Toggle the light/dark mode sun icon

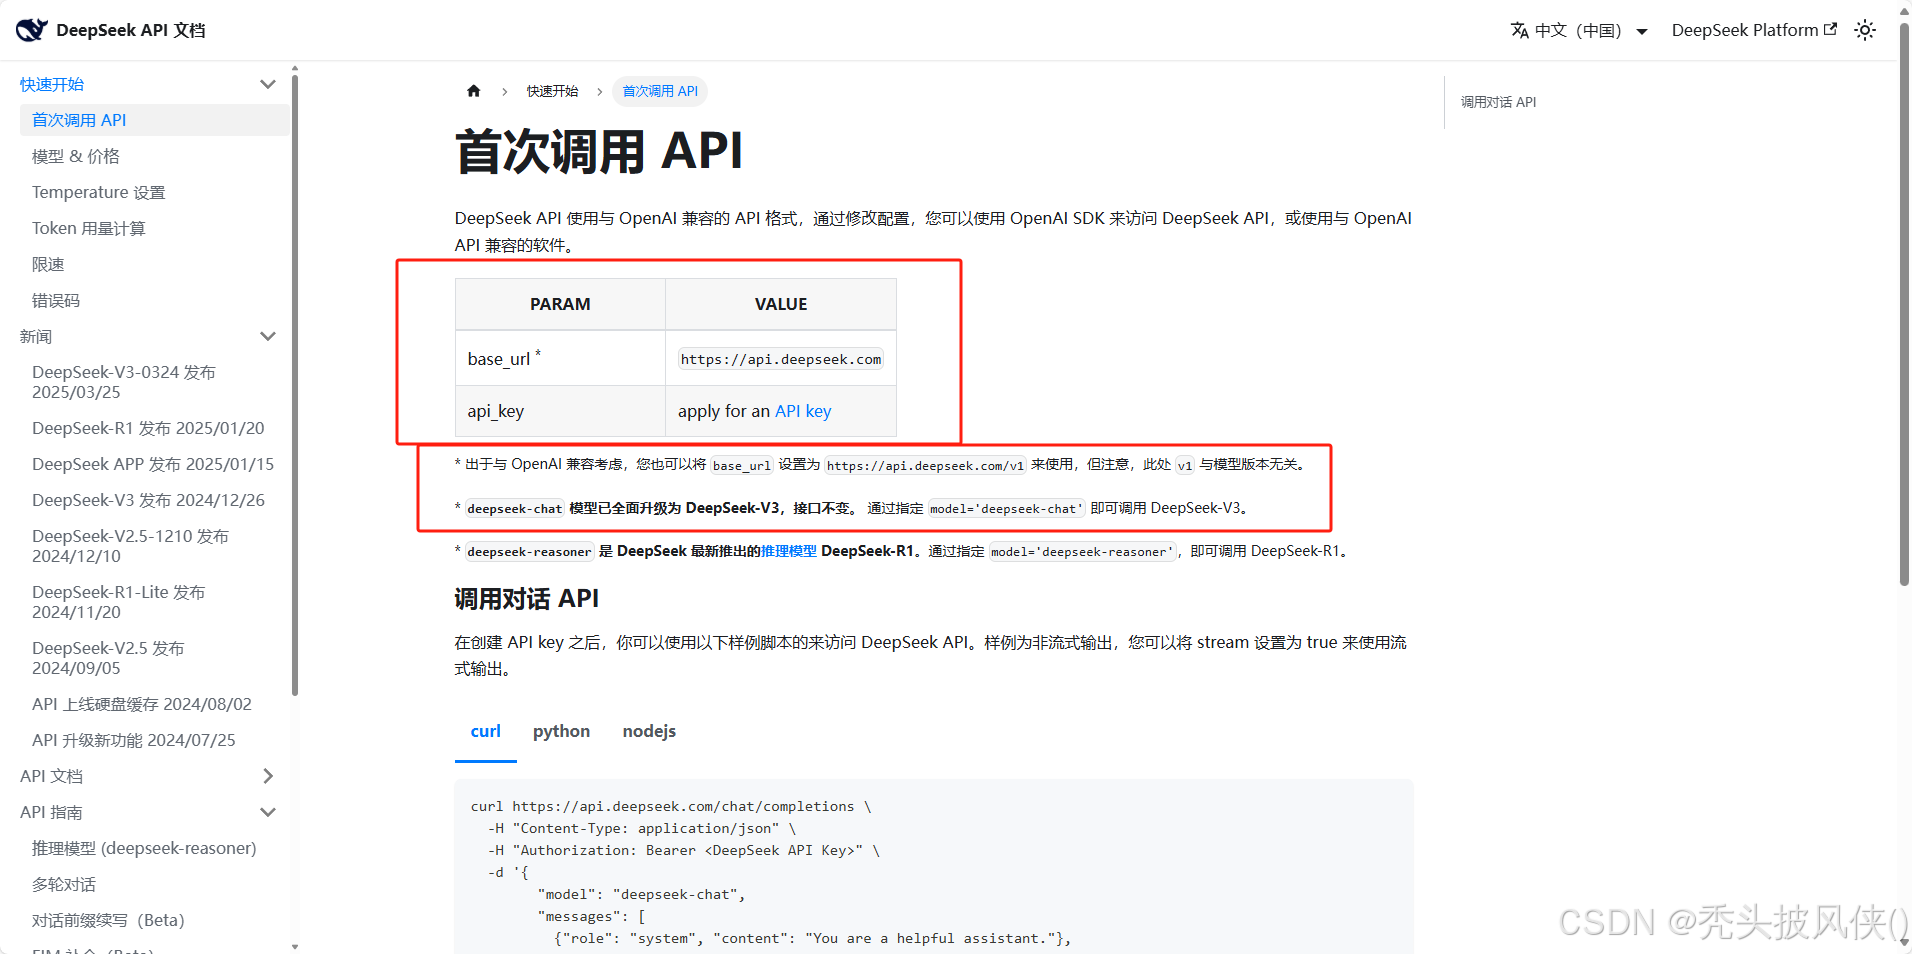coord(1865,30)
